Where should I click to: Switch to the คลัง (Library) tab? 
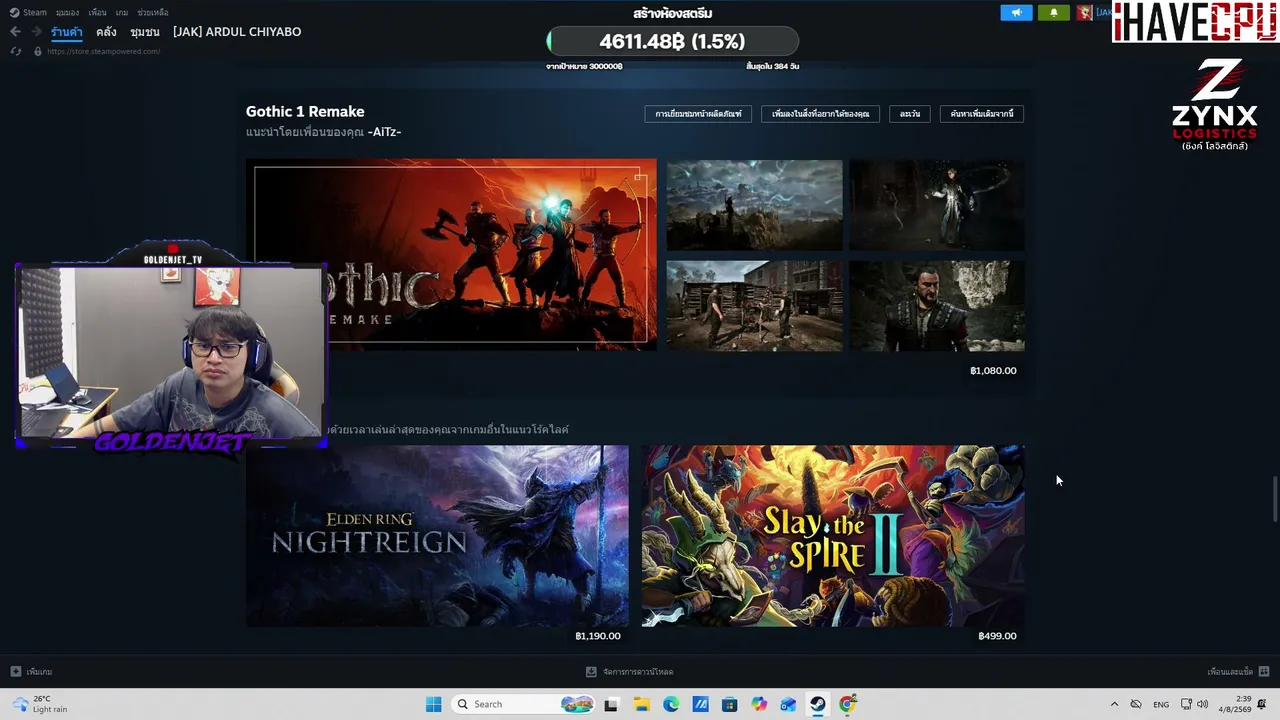(x=106, y=32)
